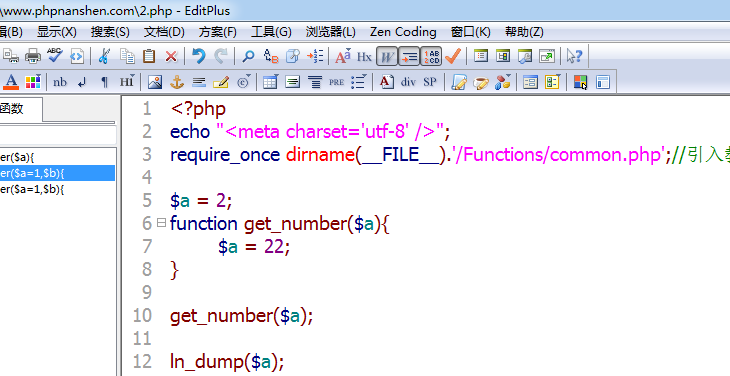
Task: Click the red A page icon
Action: pyautogui.click(x=386, y=82)
